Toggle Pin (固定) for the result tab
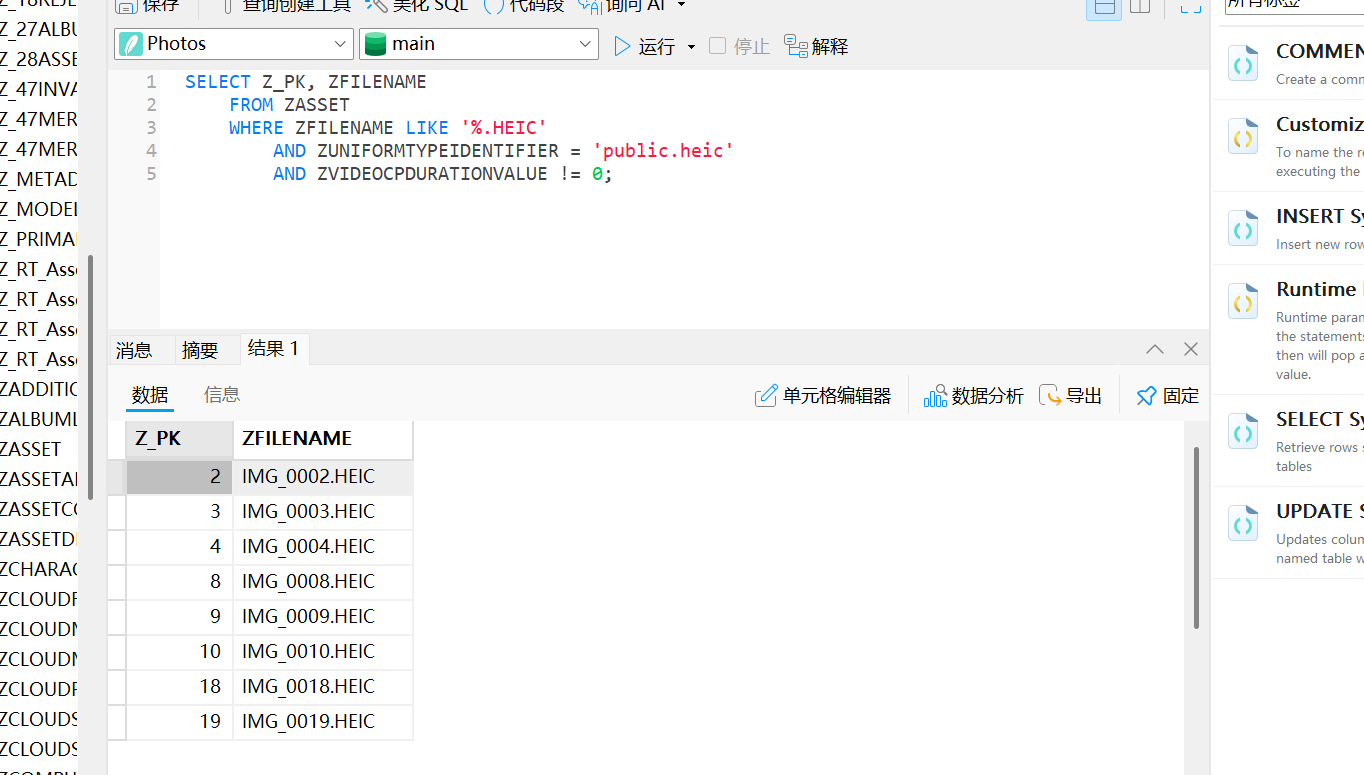1364x775 pixels. point(1167,396)
